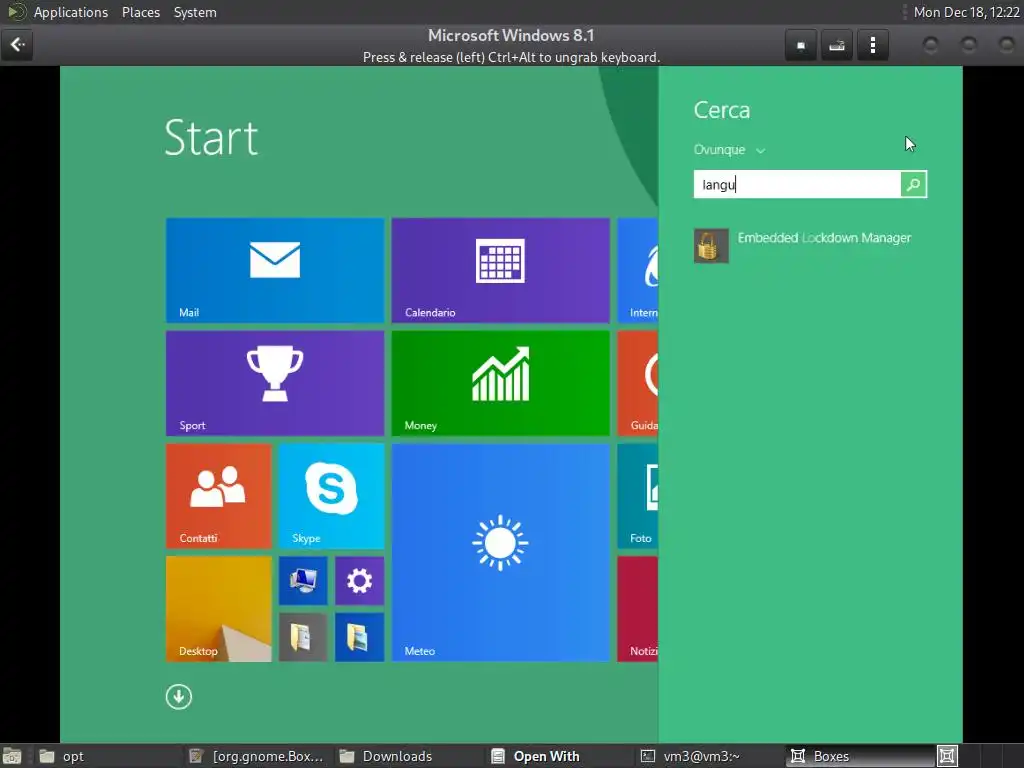Open the Notizie tile
1024x768 pixels.
(637, 609)
